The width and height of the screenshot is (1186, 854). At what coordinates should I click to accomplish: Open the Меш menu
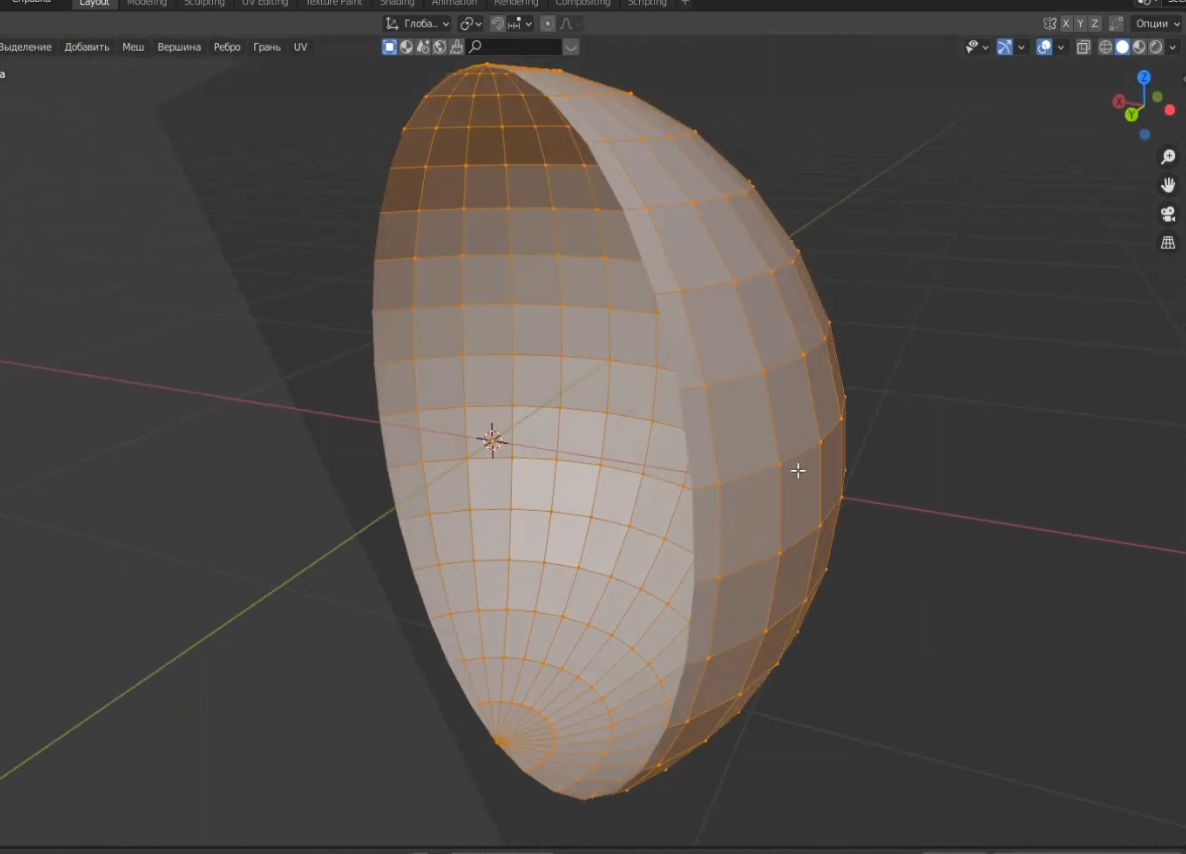132,46
